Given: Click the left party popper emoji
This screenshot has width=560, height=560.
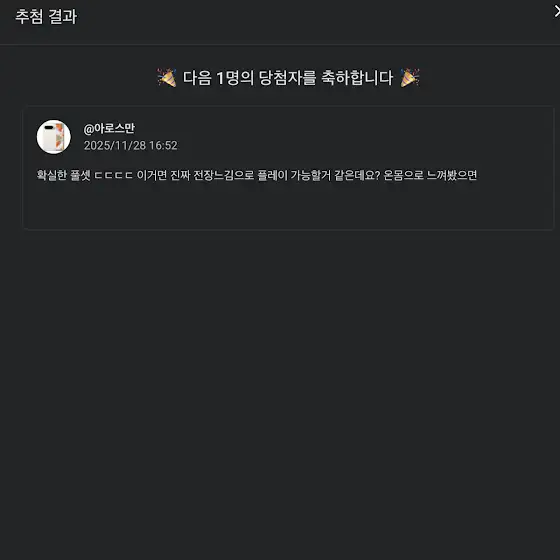Looking at the screenshot, I should 167,78.
